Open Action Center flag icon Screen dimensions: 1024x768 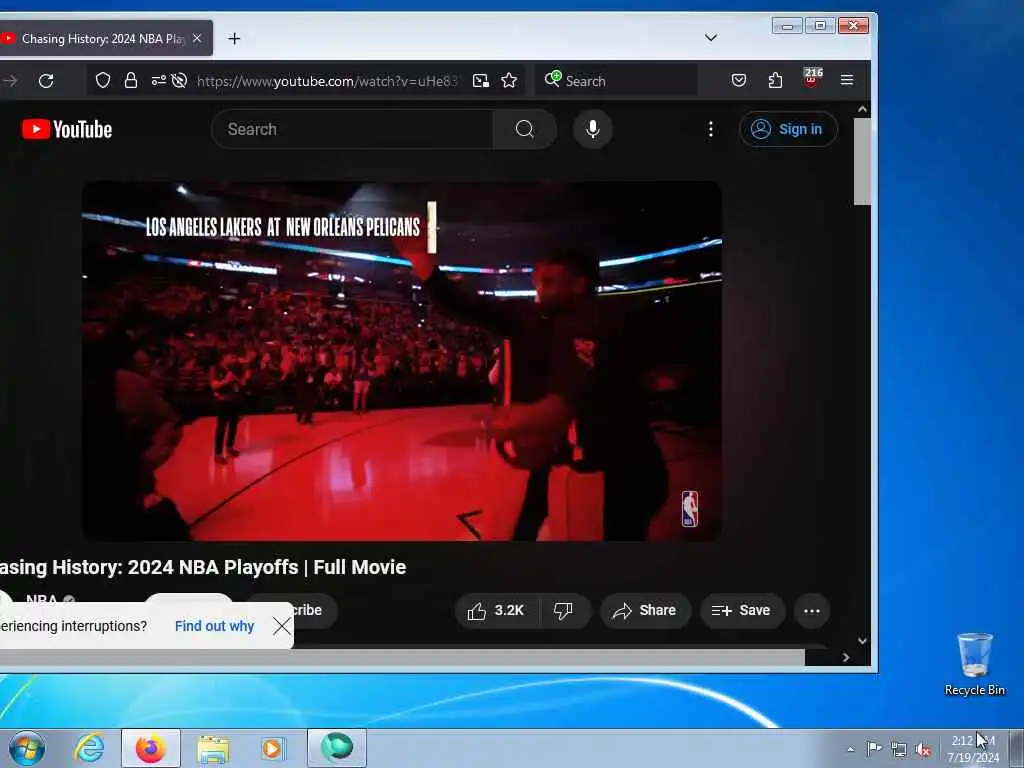coord(874,749)
